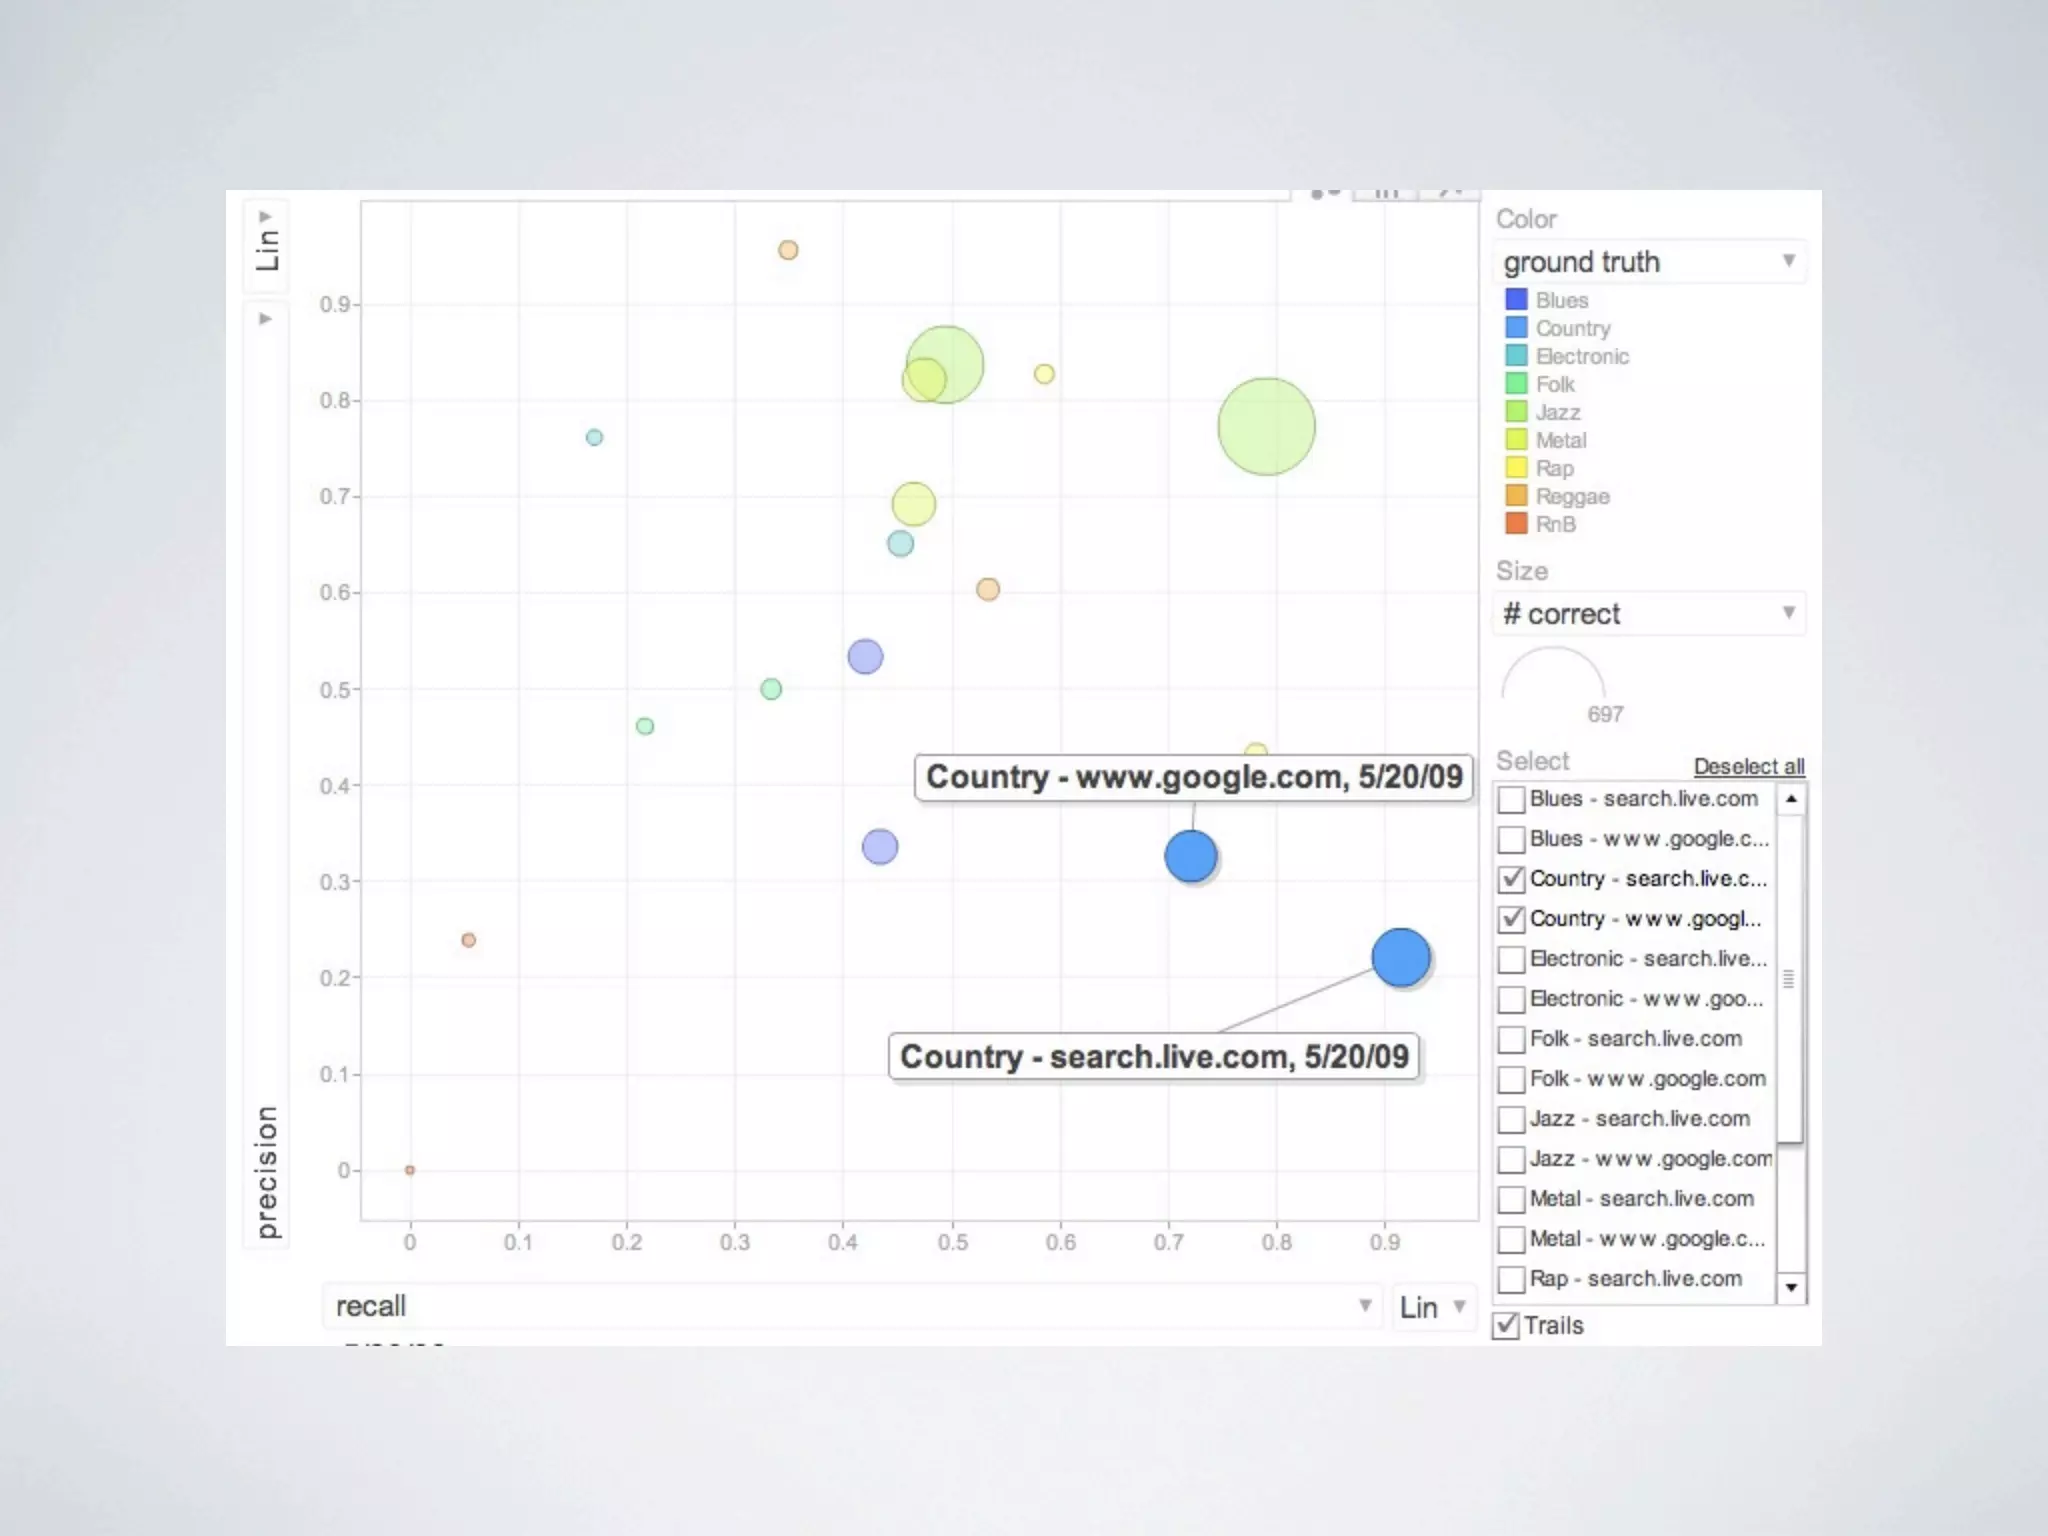2048x1536 pixels.
Task: Click scroll-up arrow of Select list
Action: pyautogui.click(x=1791, y=799)
